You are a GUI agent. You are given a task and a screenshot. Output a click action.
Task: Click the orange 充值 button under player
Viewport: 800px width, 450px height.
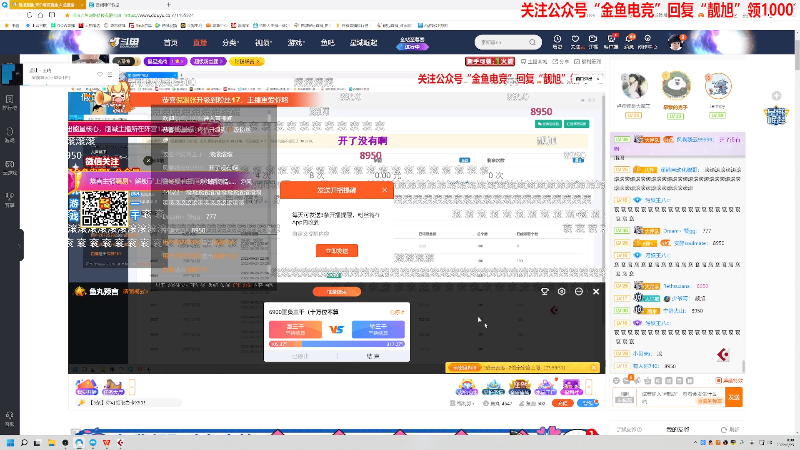pos(563,403)
